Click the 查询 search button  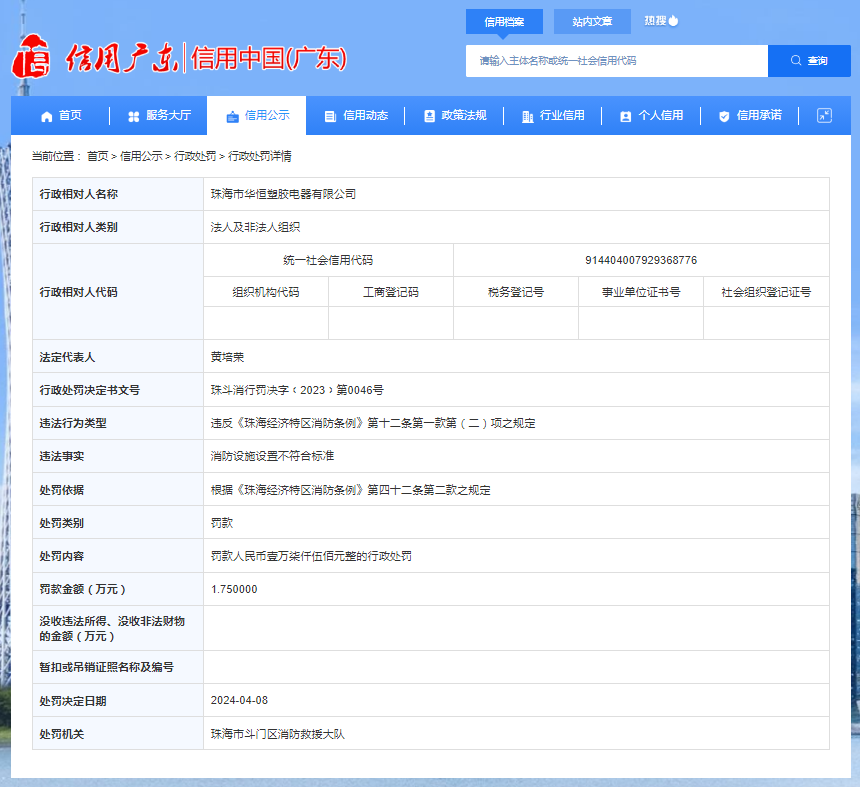pos(810,61)
